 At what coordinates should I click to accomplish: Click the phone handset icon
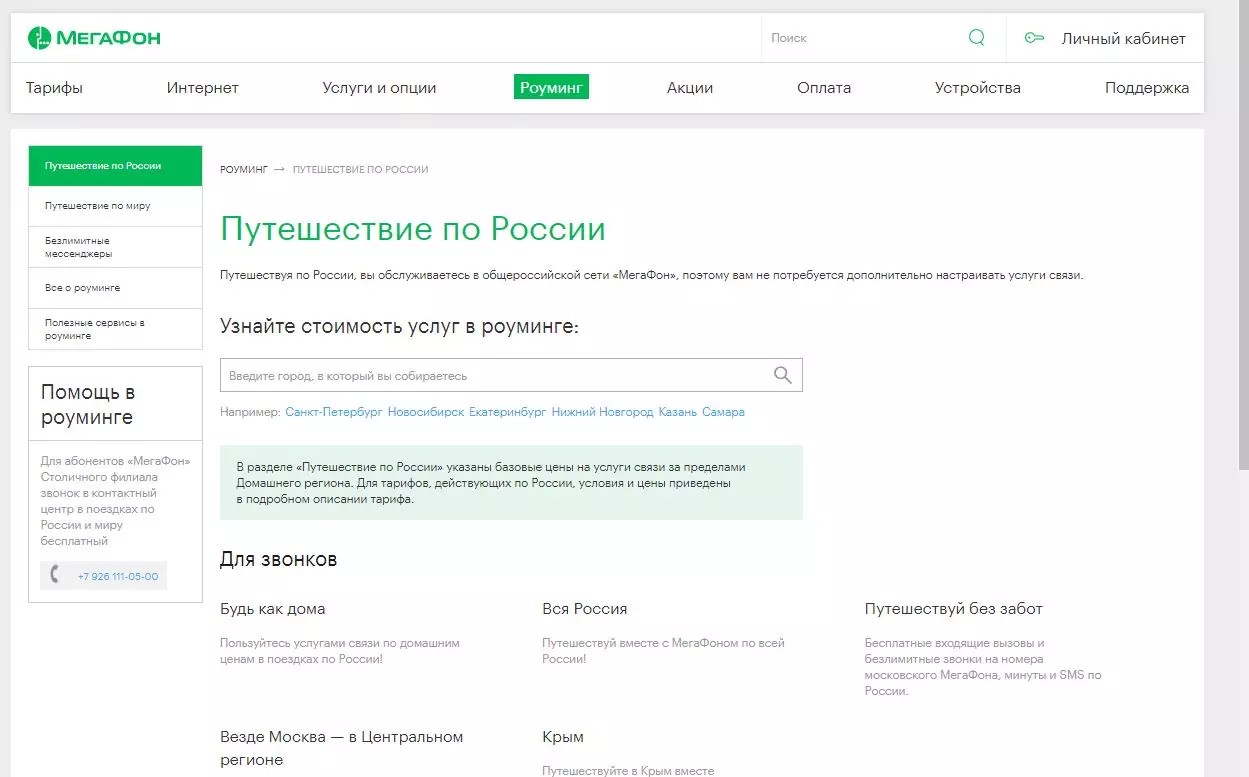[55, 575]
